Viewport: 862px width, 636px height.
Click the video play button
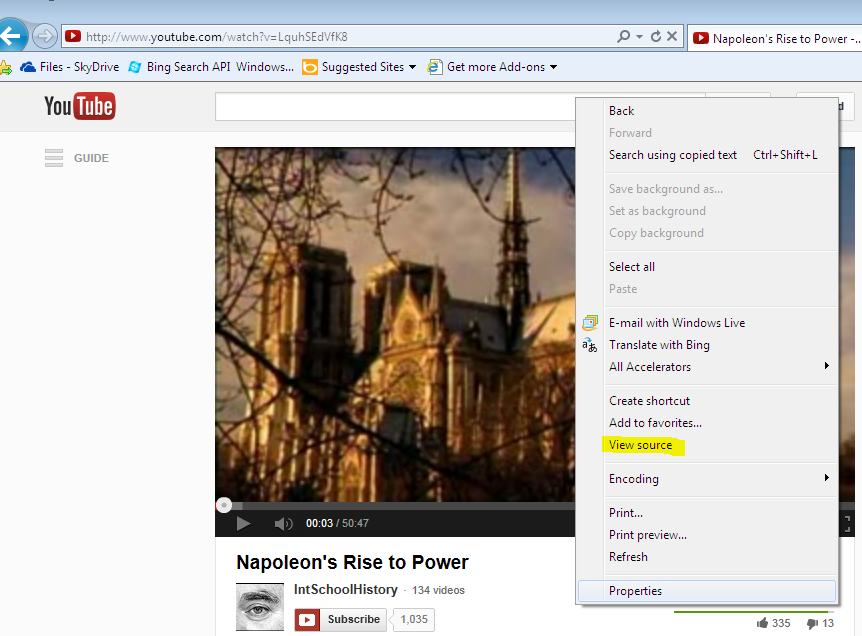coord(243,523)
